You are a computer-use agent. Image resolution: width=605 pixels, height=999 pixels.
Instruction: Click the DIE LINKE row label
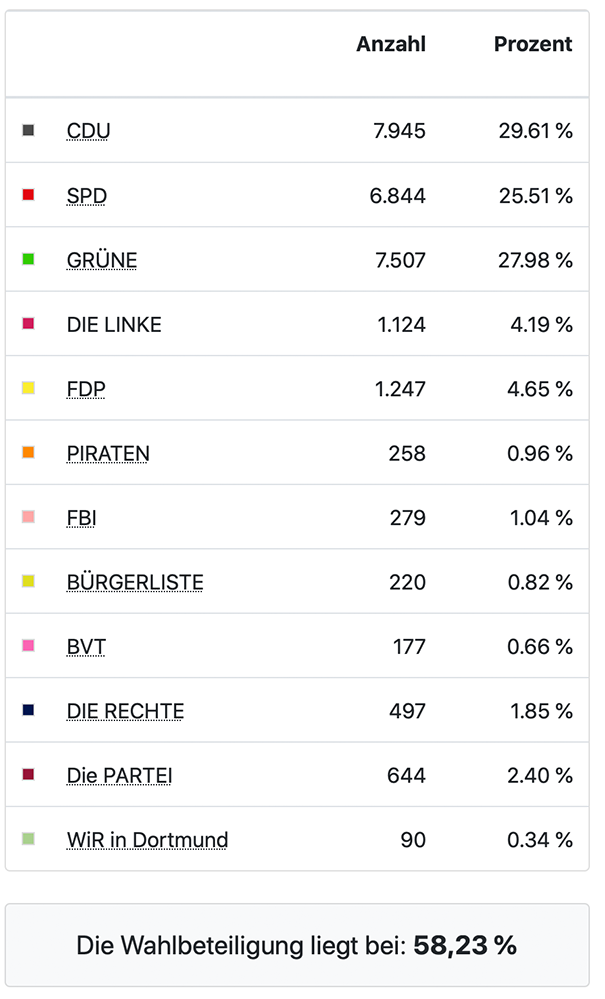114,324
